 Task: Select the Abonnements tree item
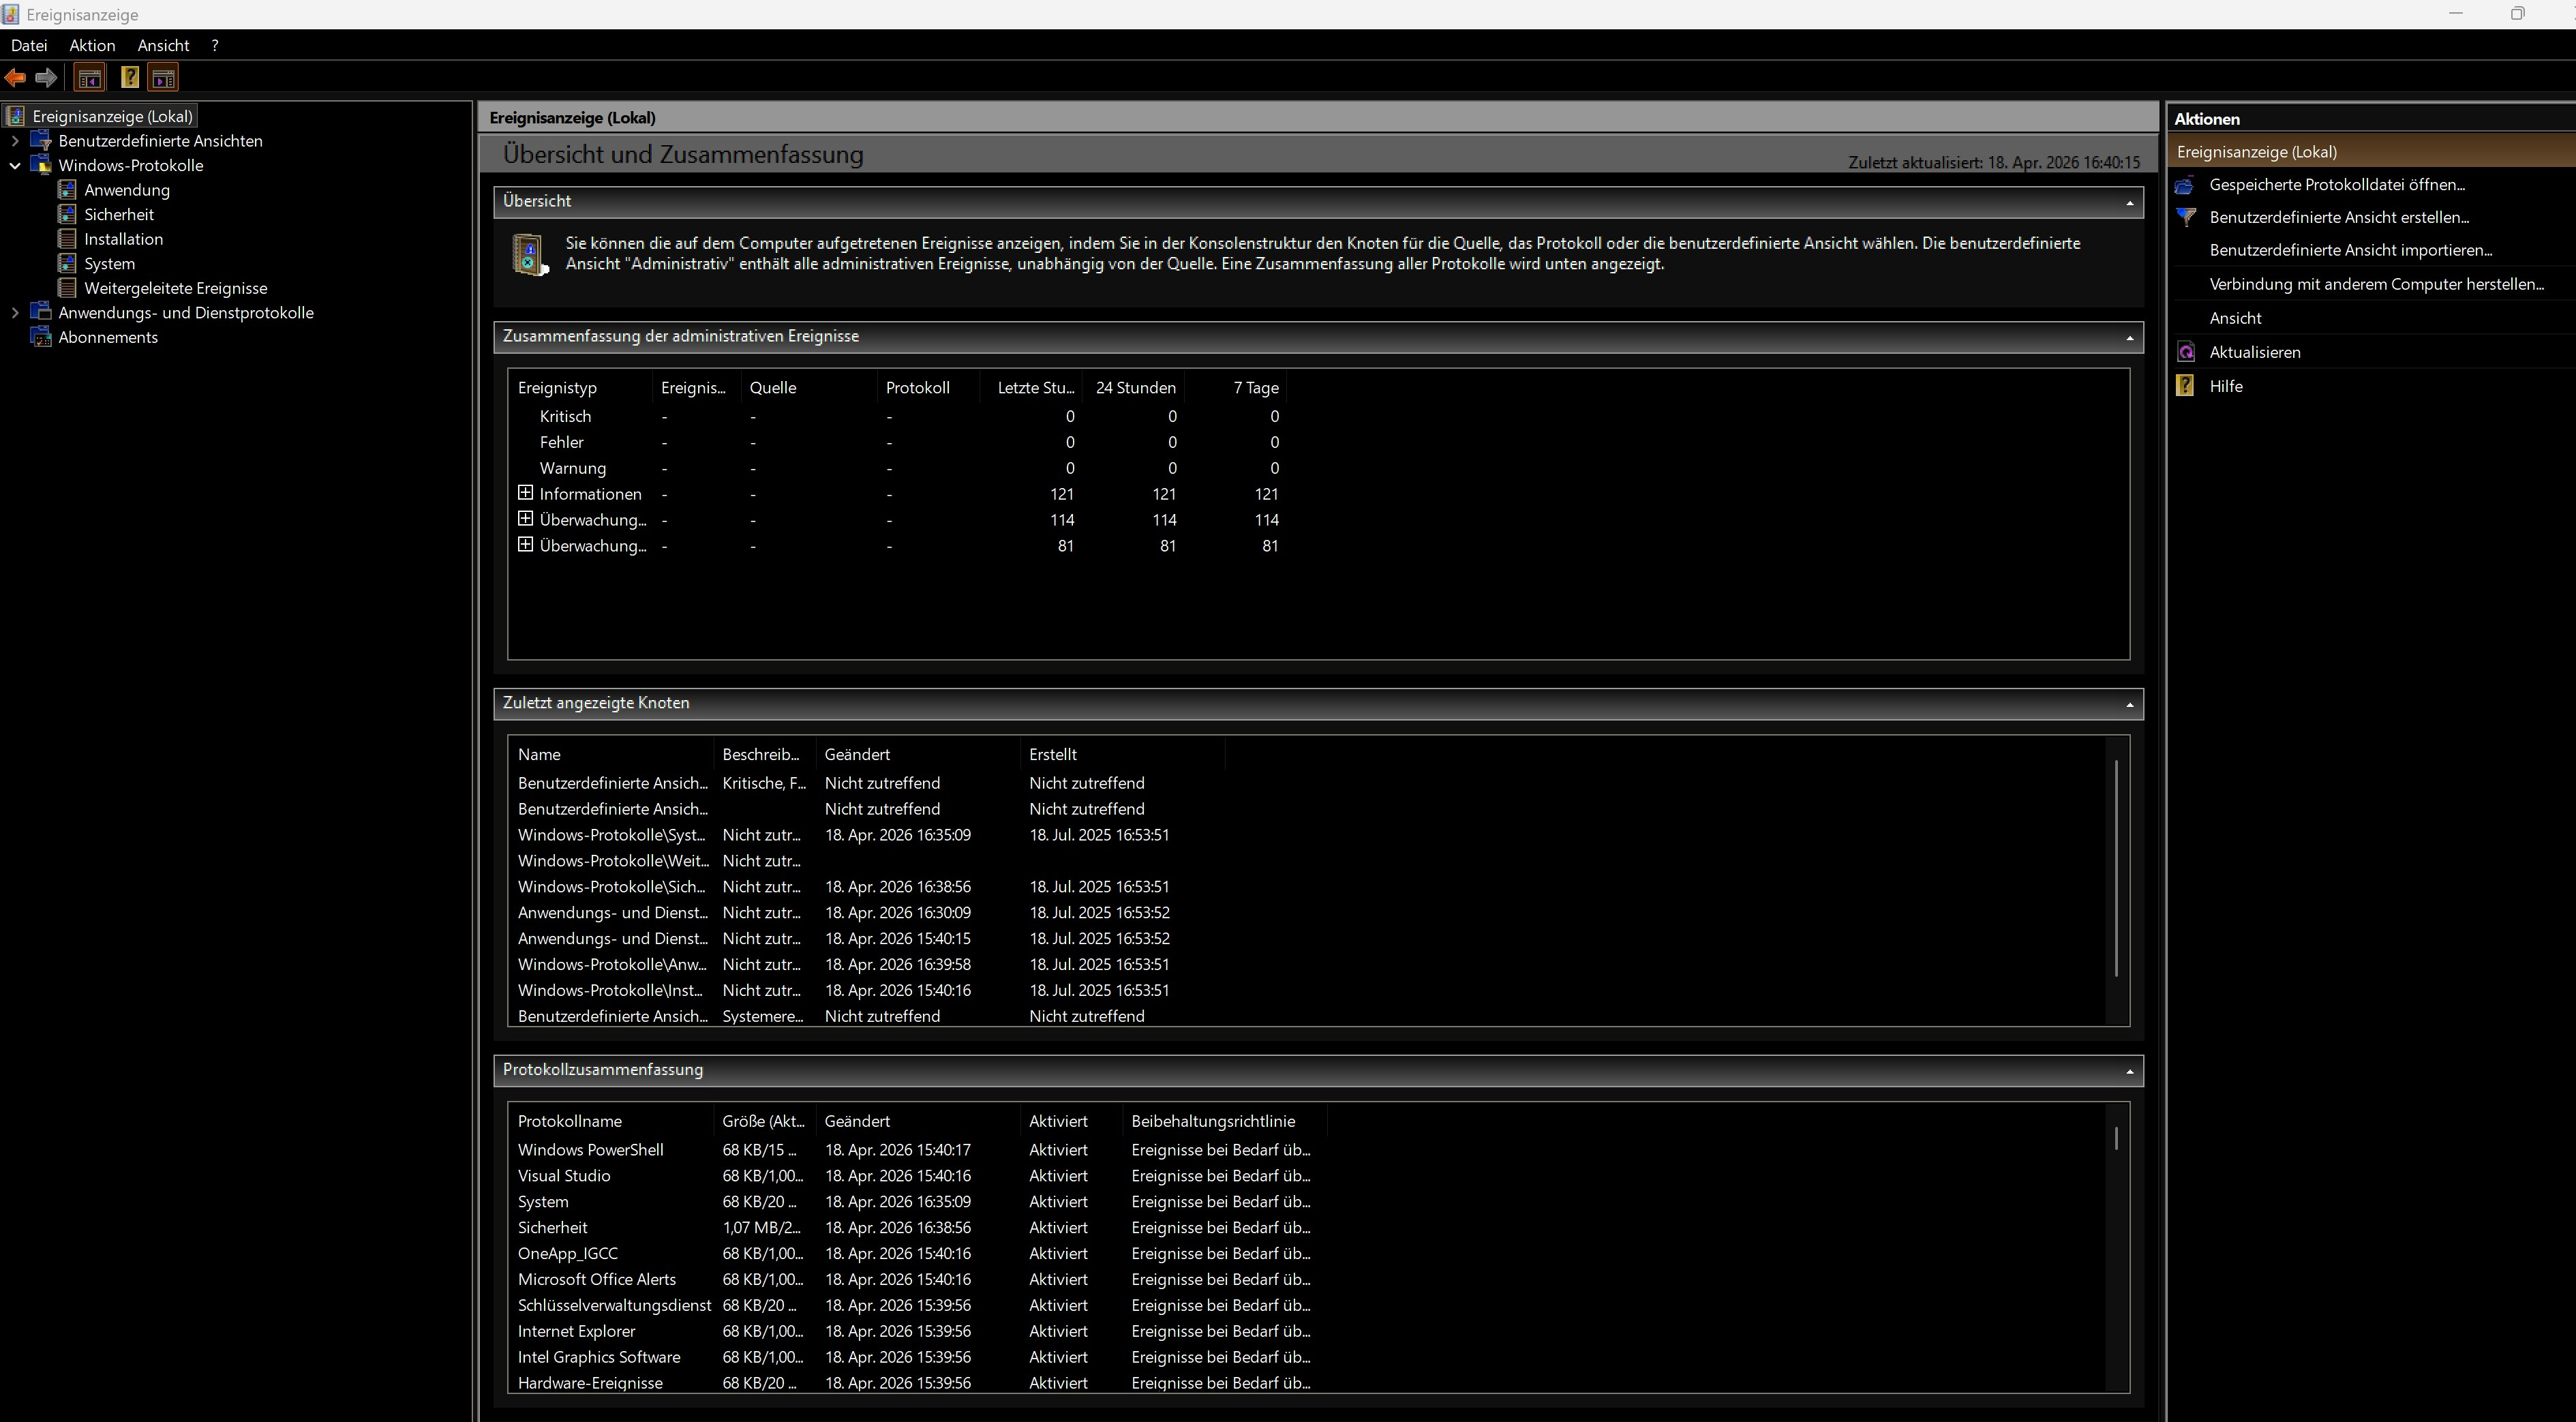pos(108,337)
